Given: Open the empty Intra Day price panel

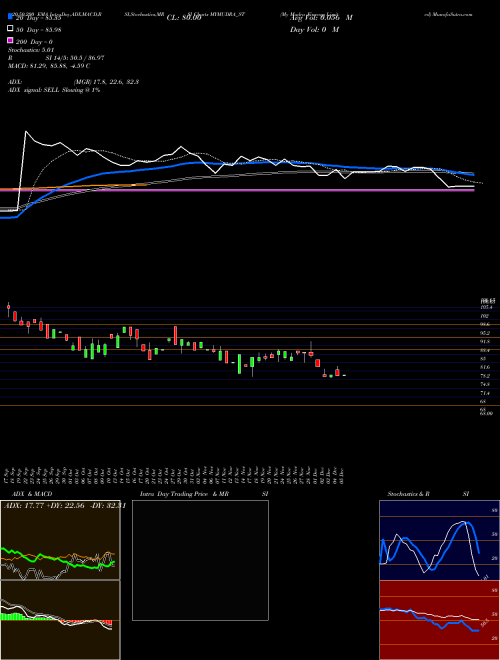Looking at the screenshot, I should pos(200,560).
